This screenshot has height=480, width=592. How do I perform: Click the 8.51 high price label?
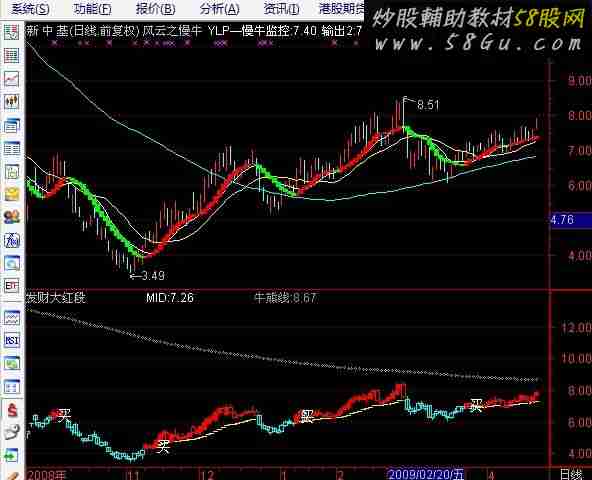pos(428,105)
